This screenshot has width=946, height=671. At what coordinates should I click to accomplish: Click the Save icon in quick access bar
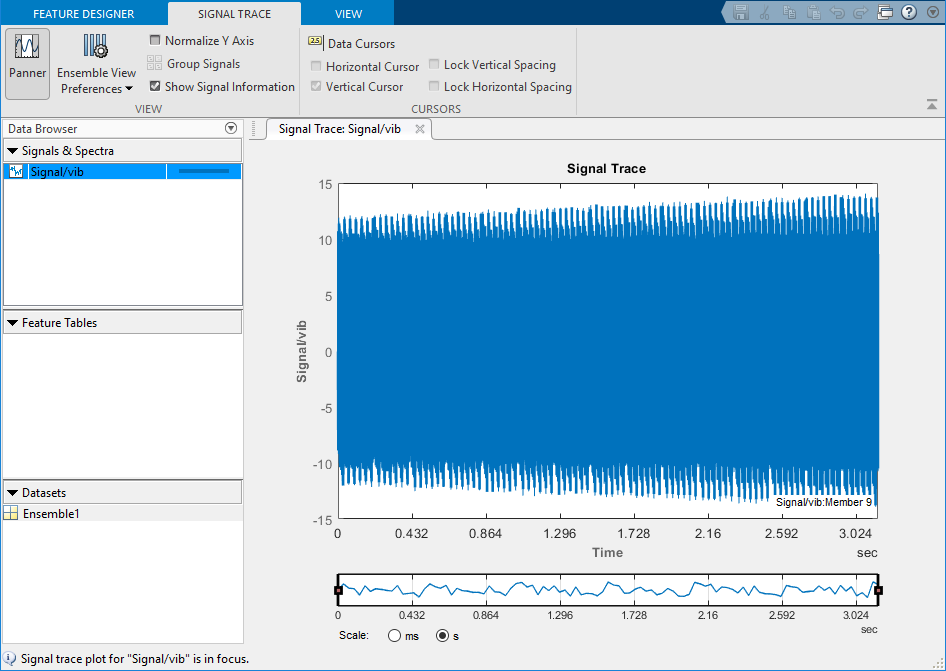point(741,12)
